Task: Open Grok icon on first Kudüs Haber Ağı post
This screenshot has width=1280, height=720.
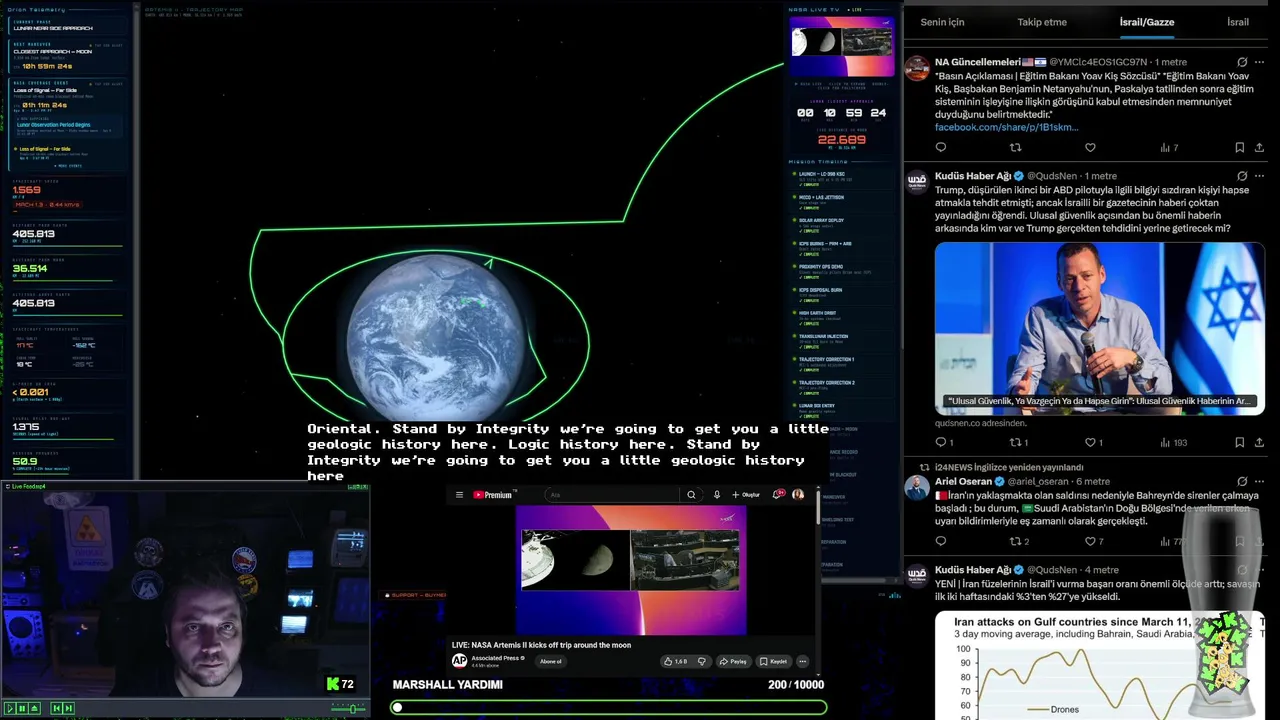Action: tap(1242, 176)
